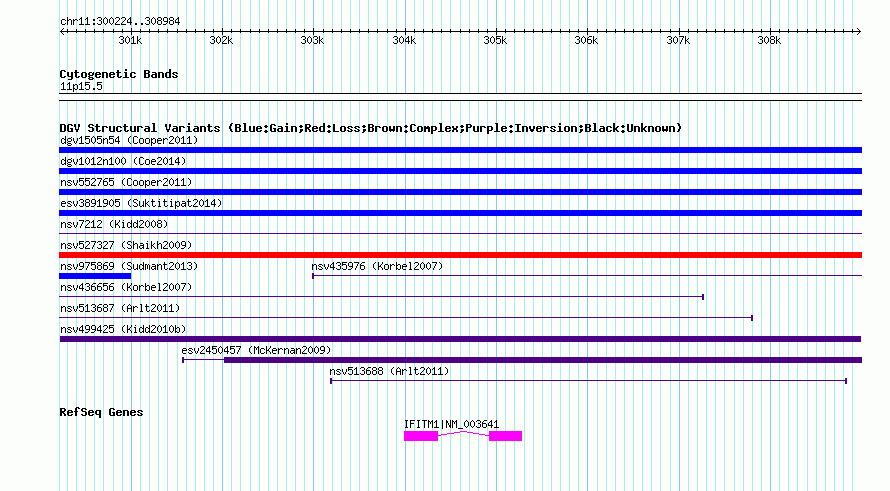The height and width of the screenshot is (491, 890).
Task: Click the 308k ruler tick label
Action: [769, 41]
